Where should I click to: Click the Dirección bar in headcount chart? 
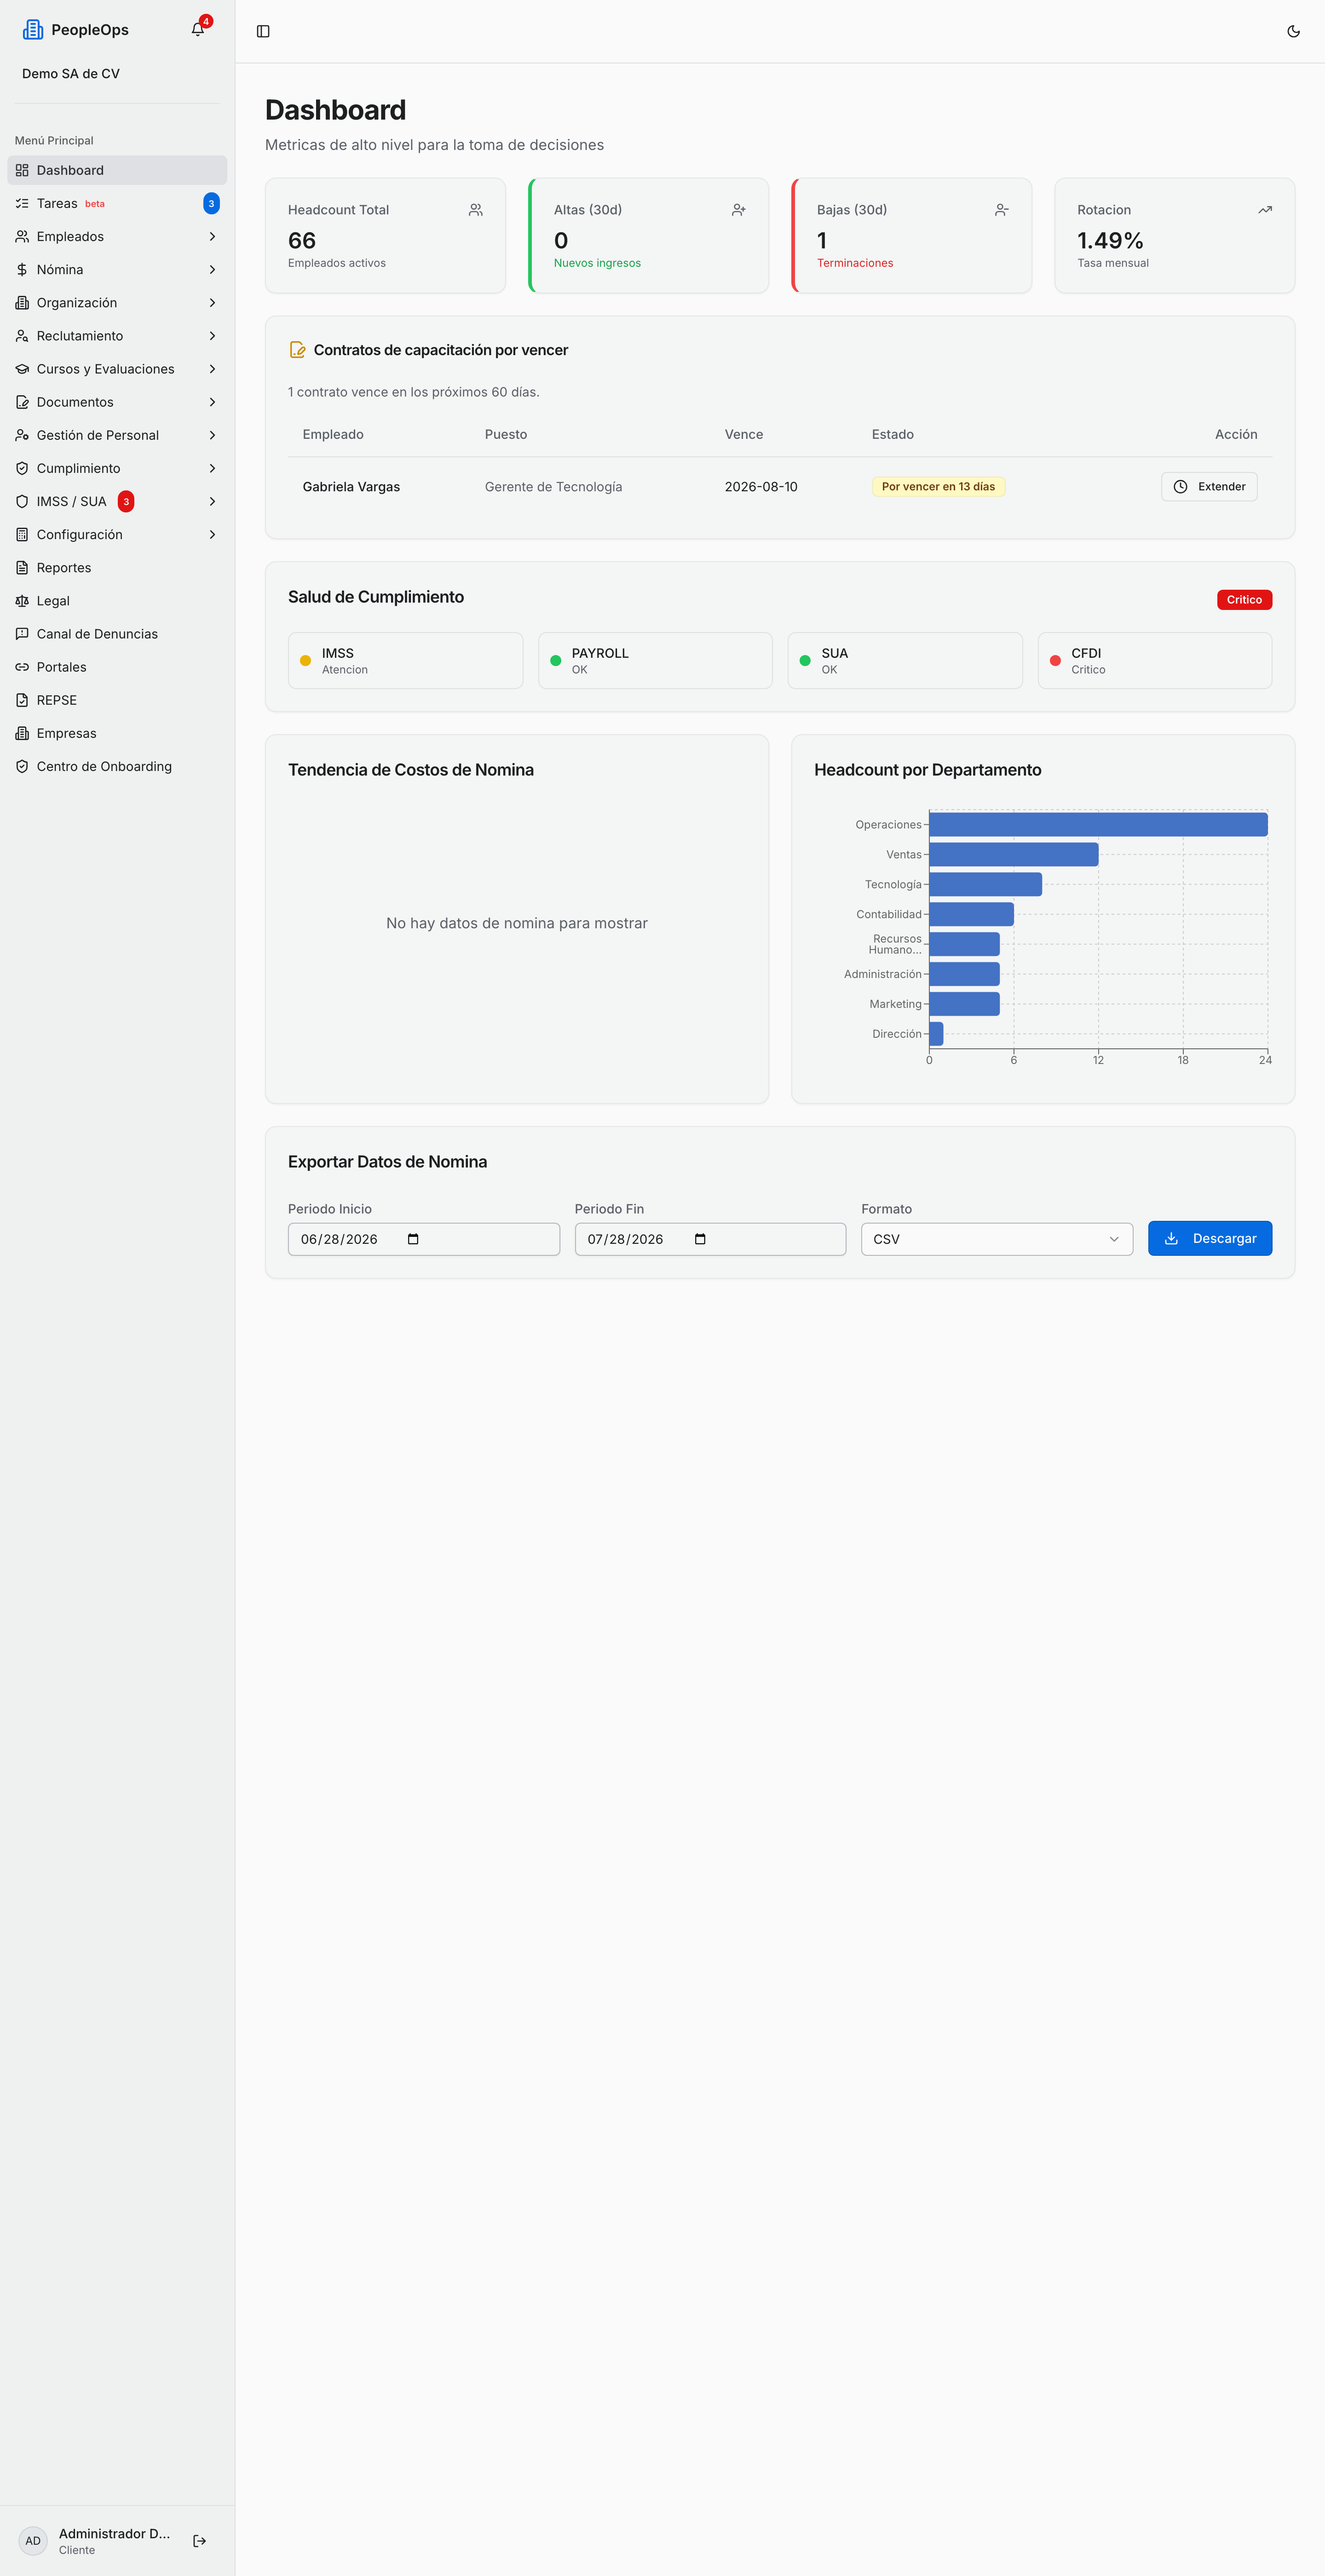(x=936, y=1034)
